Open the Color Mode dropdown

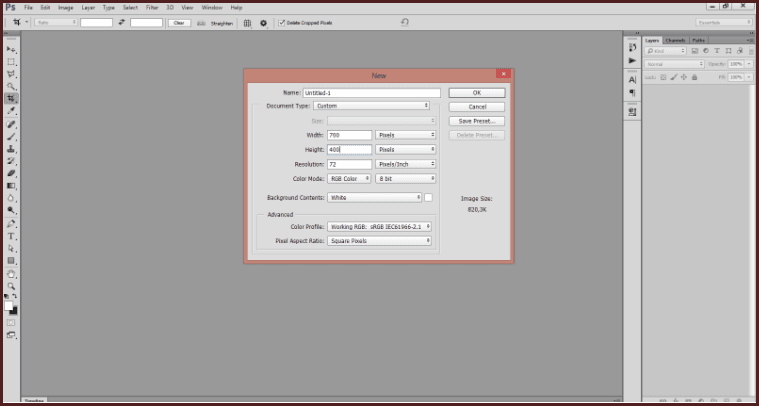[348, 179]
